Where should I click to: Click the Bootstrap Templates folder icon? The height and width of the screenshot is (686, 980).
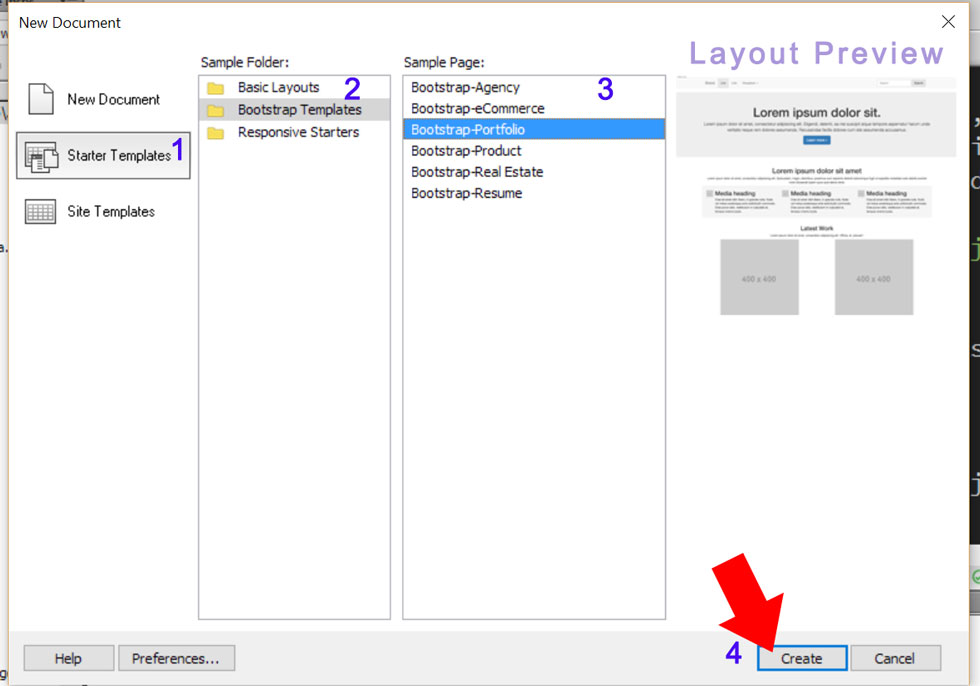point(216,111)
